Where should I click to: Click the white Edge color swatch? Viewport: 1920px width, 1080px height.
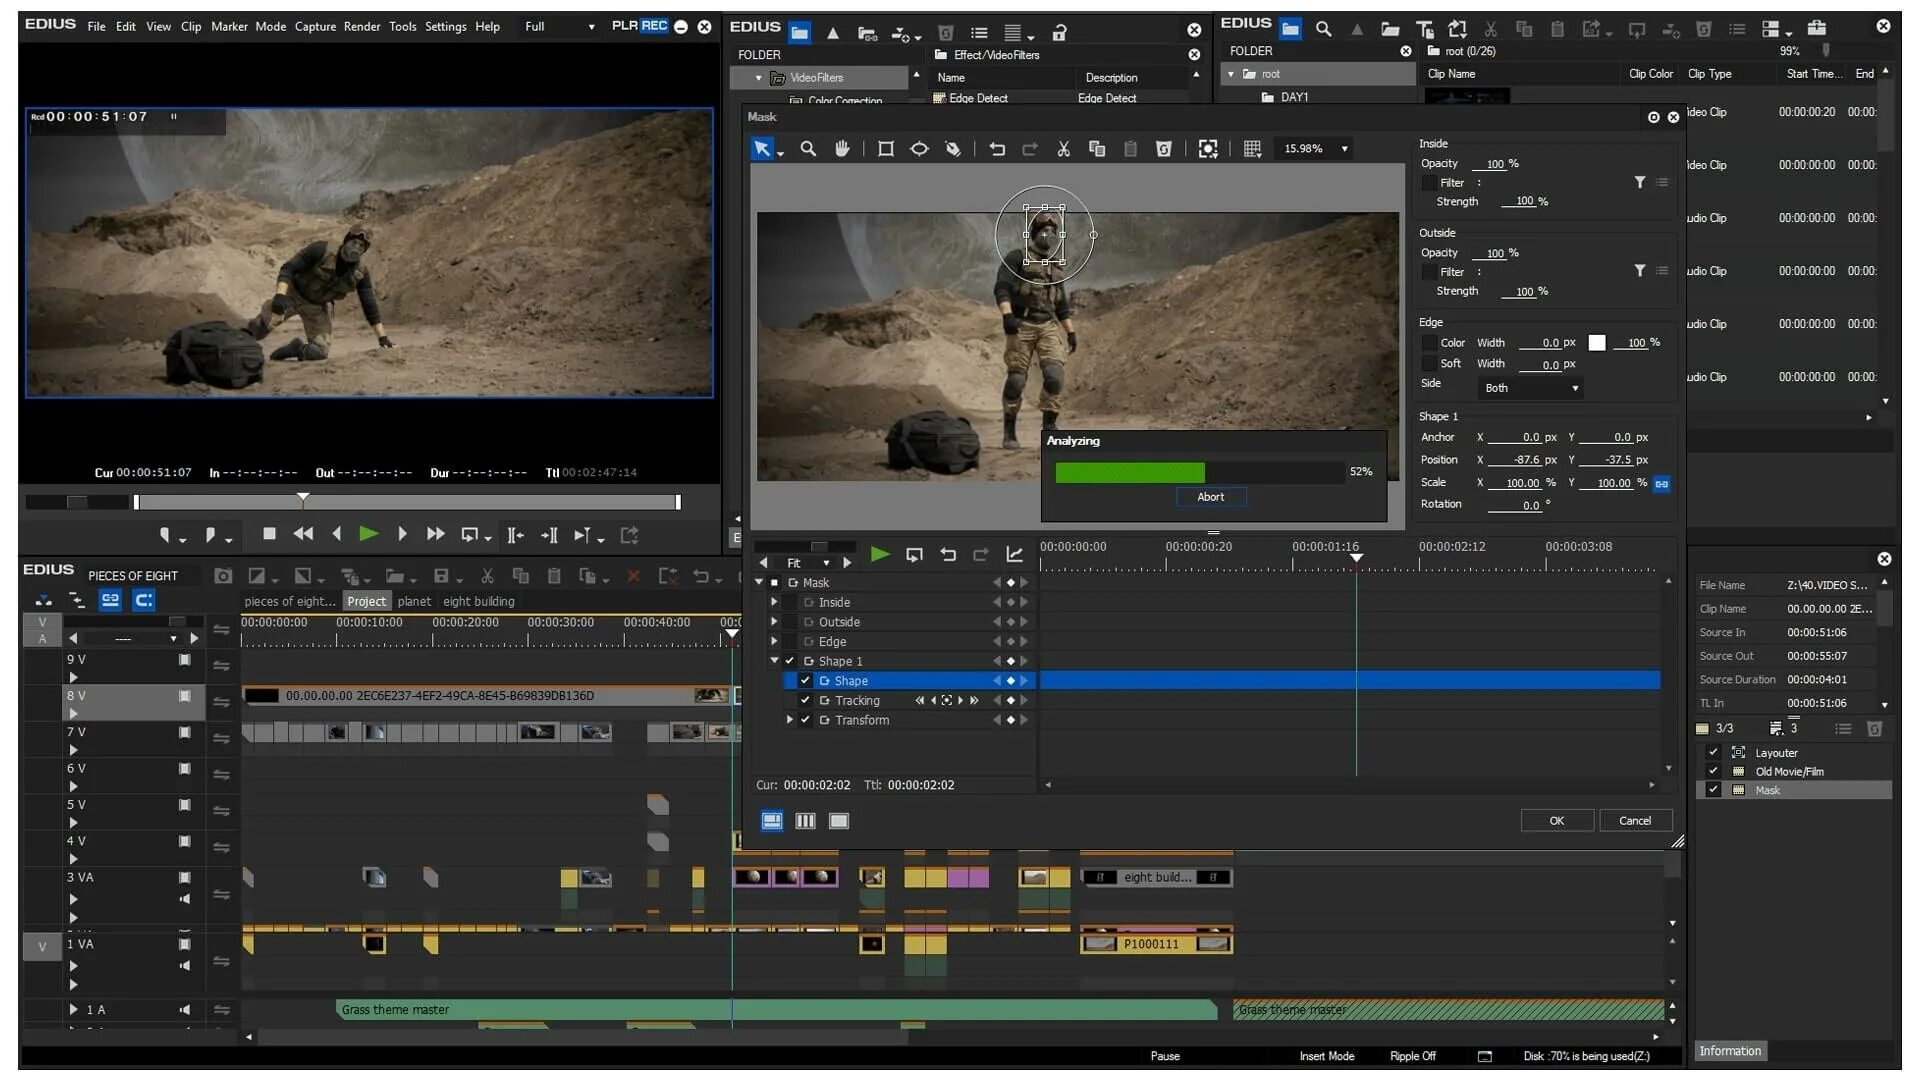(1597, 343)
